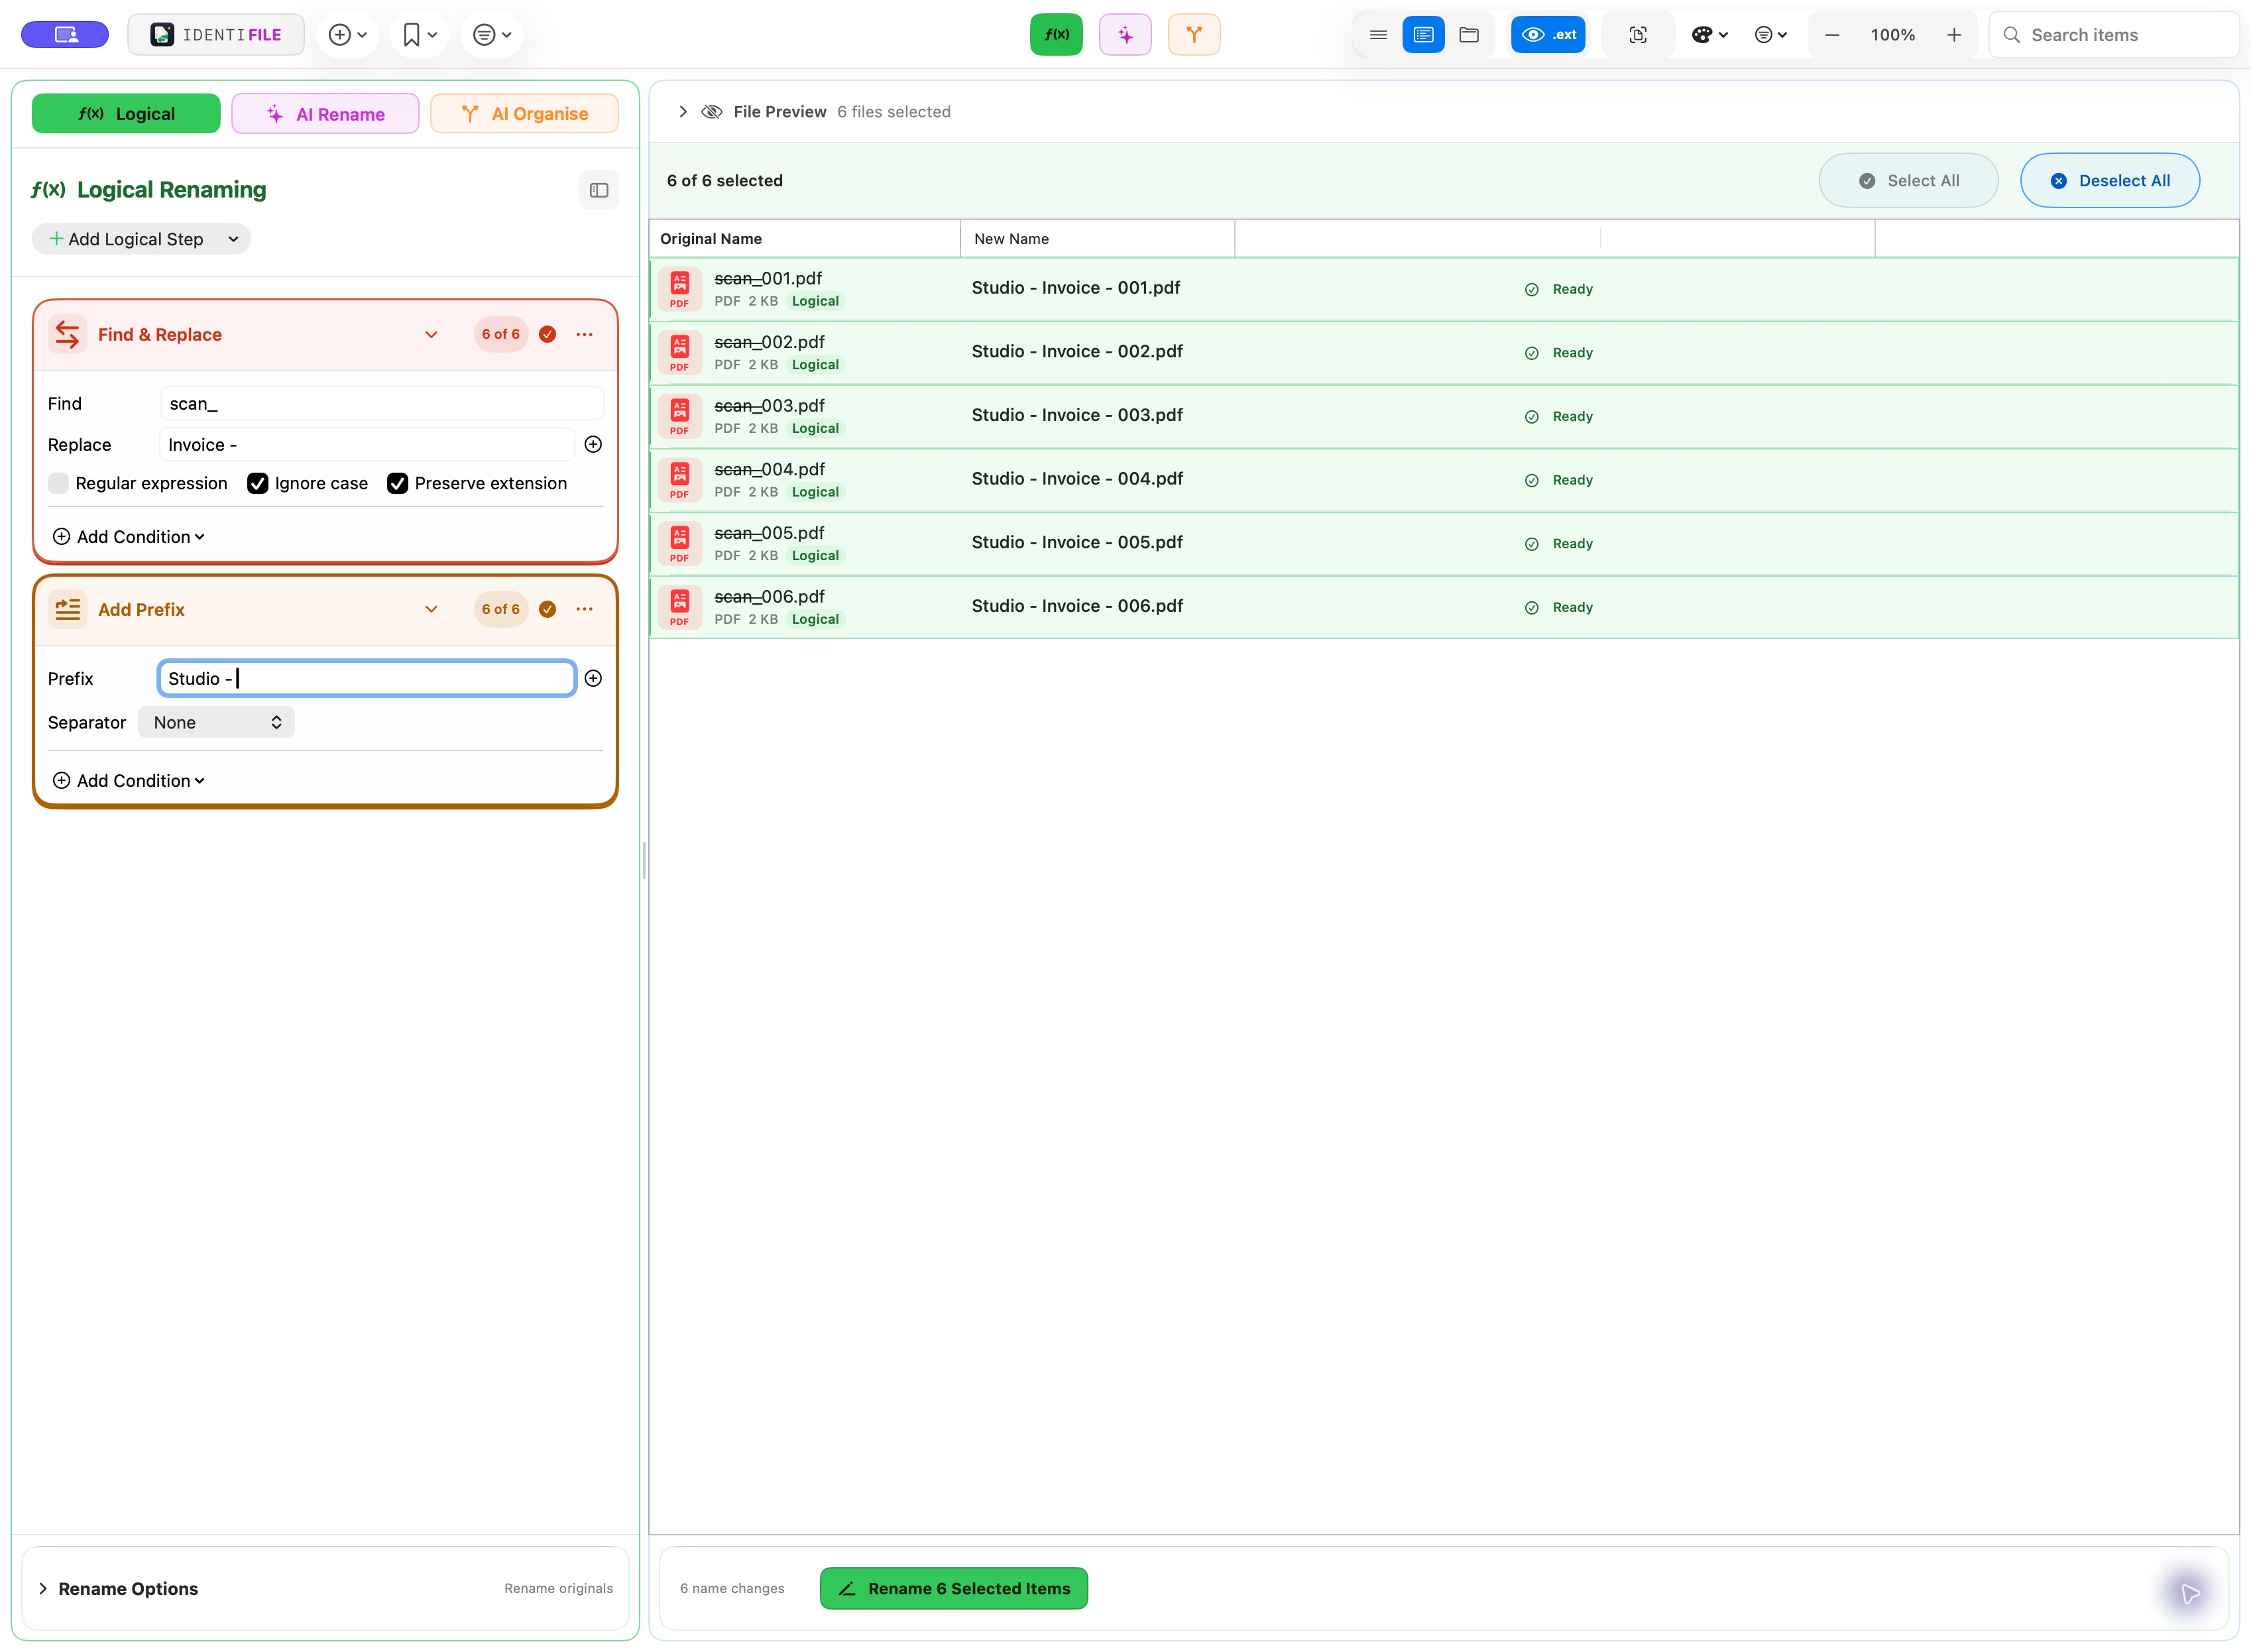2251x1652 pixels.
Task: Switch to the AI Organise tab
Action: [x=524, y=113]
